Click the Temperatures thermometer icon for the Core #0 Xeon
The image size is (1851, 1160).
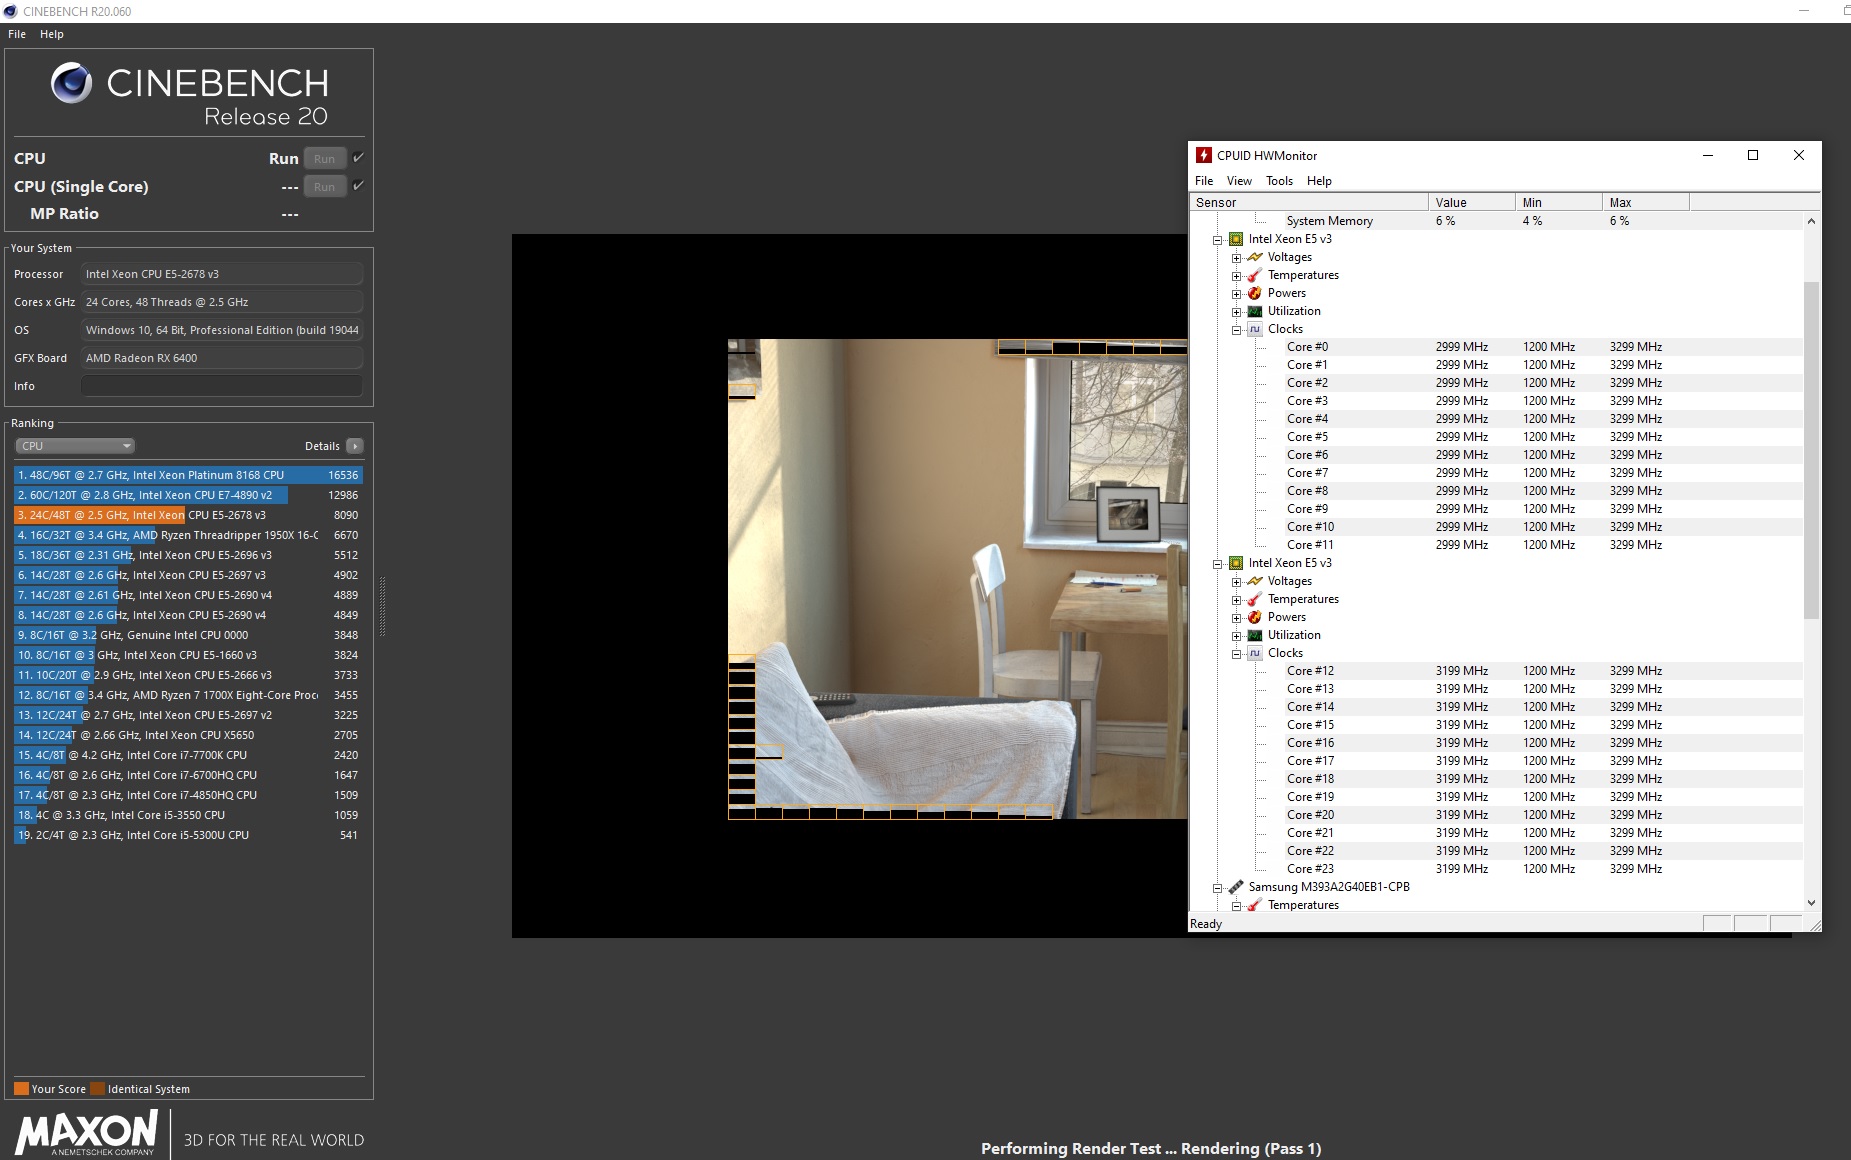tap(1255, 275)
